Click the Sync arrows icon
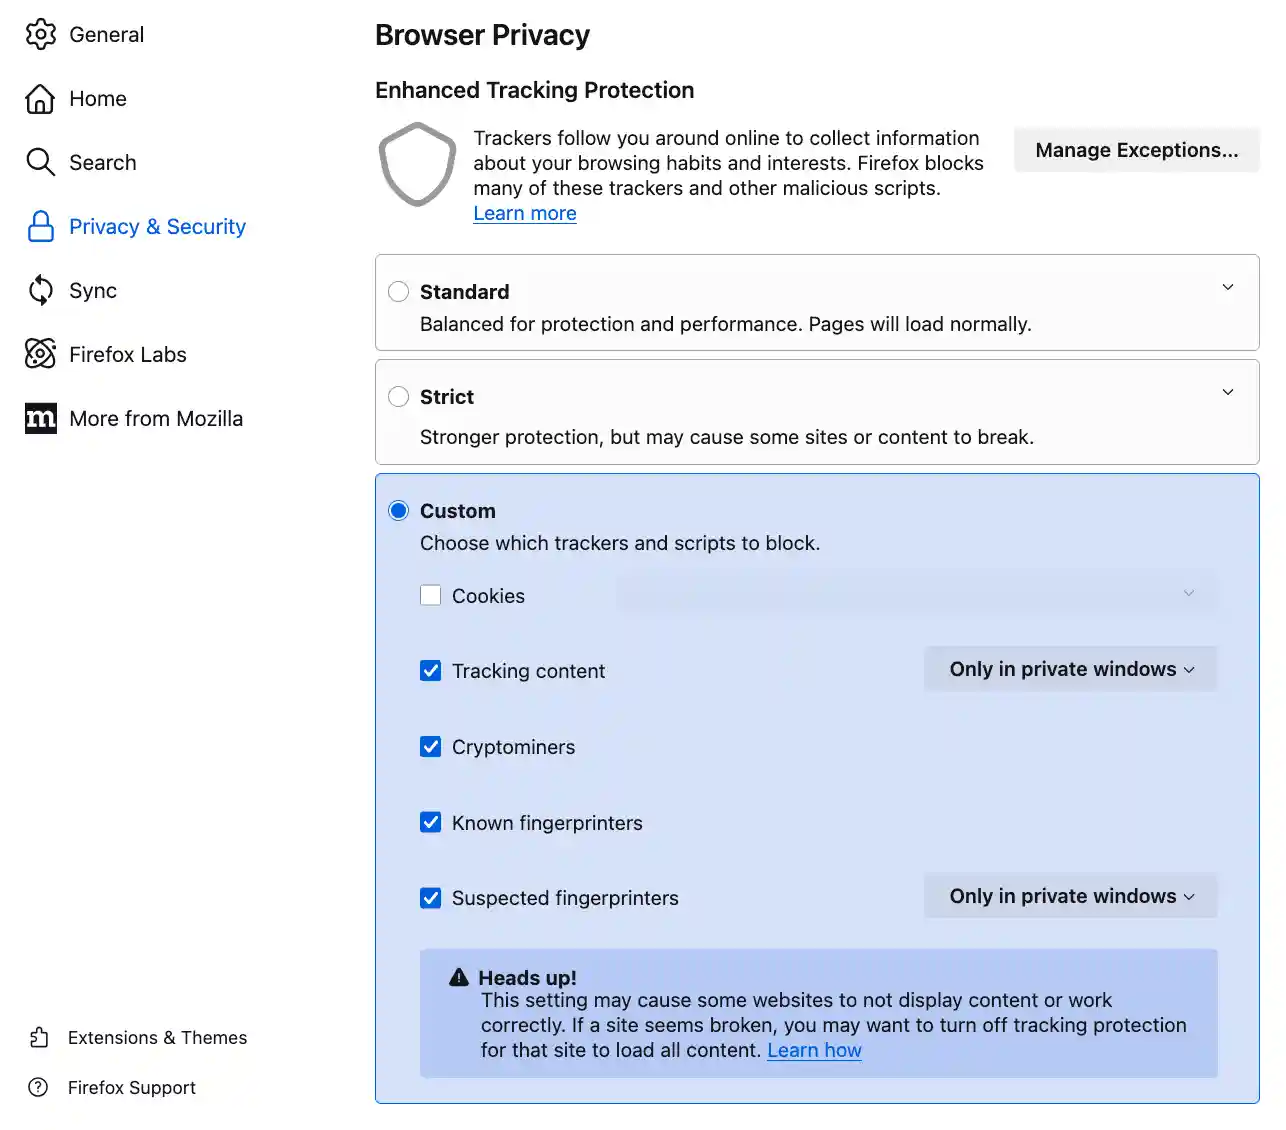Viewport: 1286px width, 1130px height. tap(41, 290)
